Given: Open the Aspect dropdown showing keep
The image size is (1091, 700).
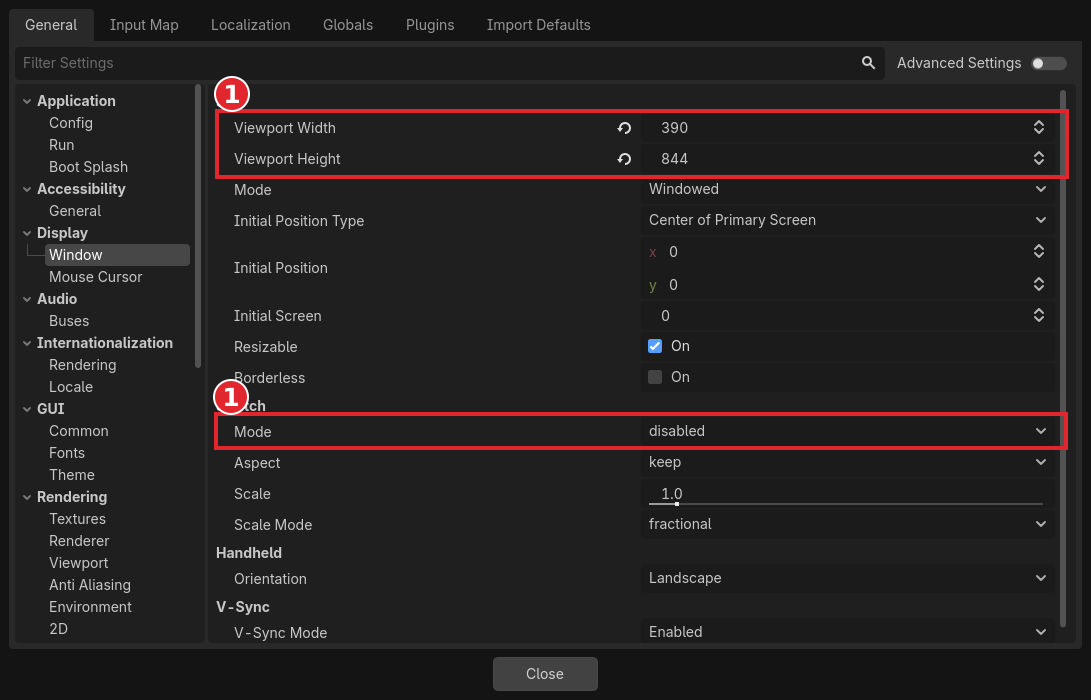Looking at the screenshot, I should point(847,462).
